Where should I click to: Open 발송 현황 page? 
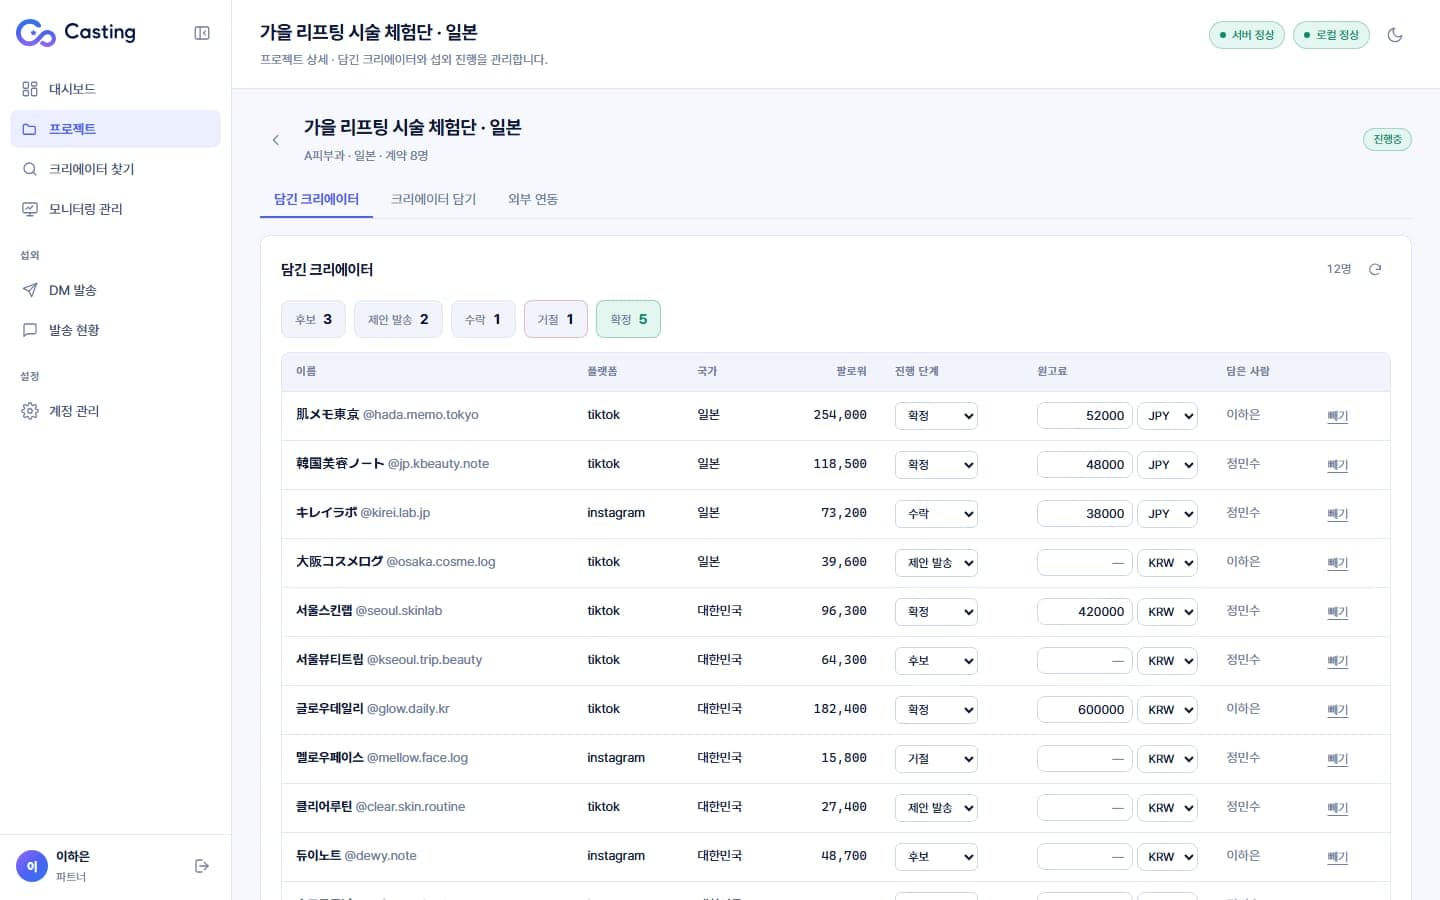115,330
